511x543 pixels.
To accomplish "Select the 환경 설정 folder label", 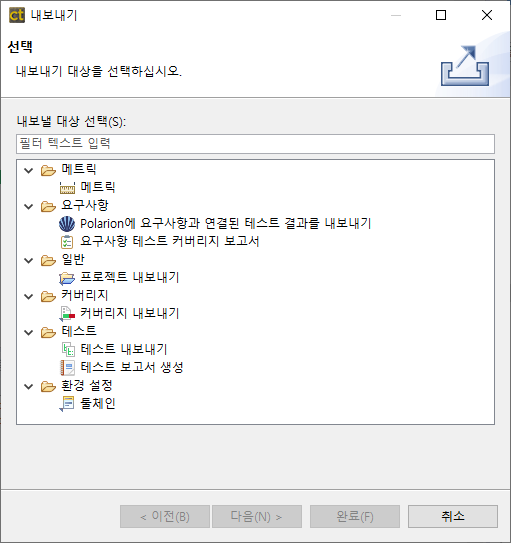I will coord(87,385).
